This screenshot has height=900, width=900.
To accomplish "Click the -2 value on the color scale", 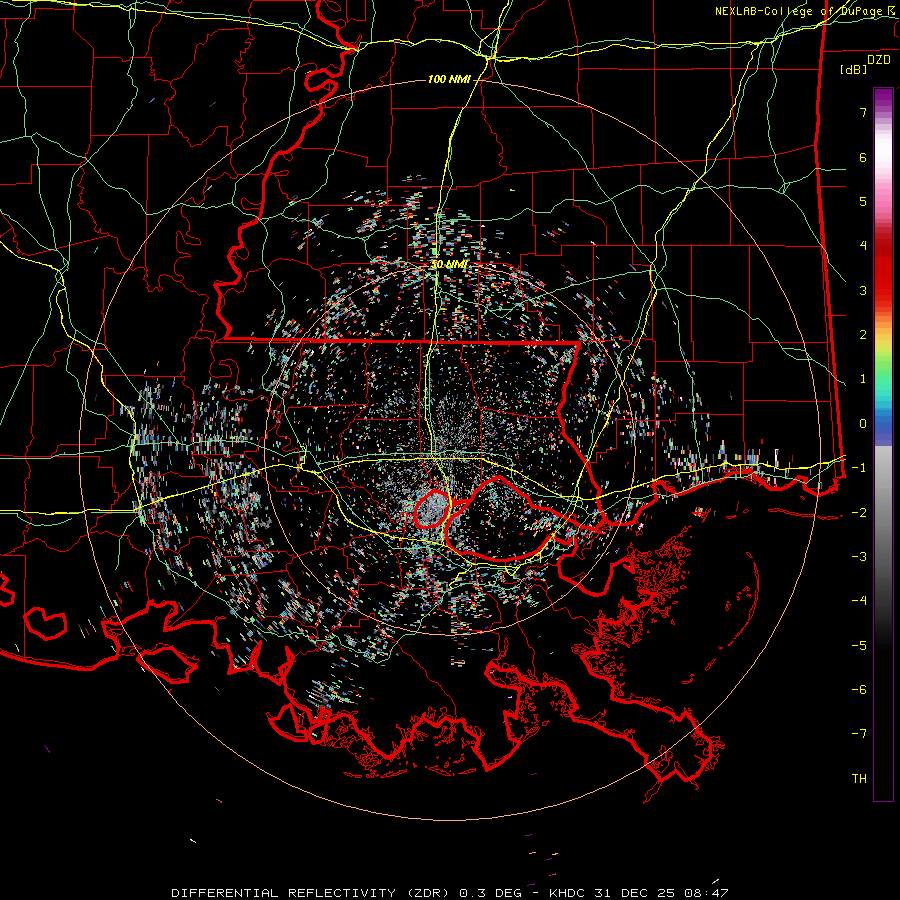I will (859, 512).
